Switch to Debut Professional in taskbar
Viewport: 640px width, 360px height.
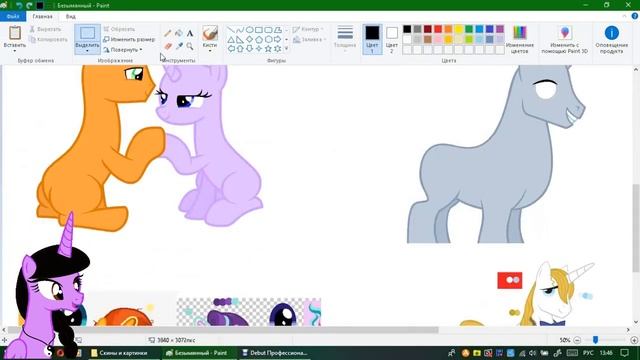275,353
